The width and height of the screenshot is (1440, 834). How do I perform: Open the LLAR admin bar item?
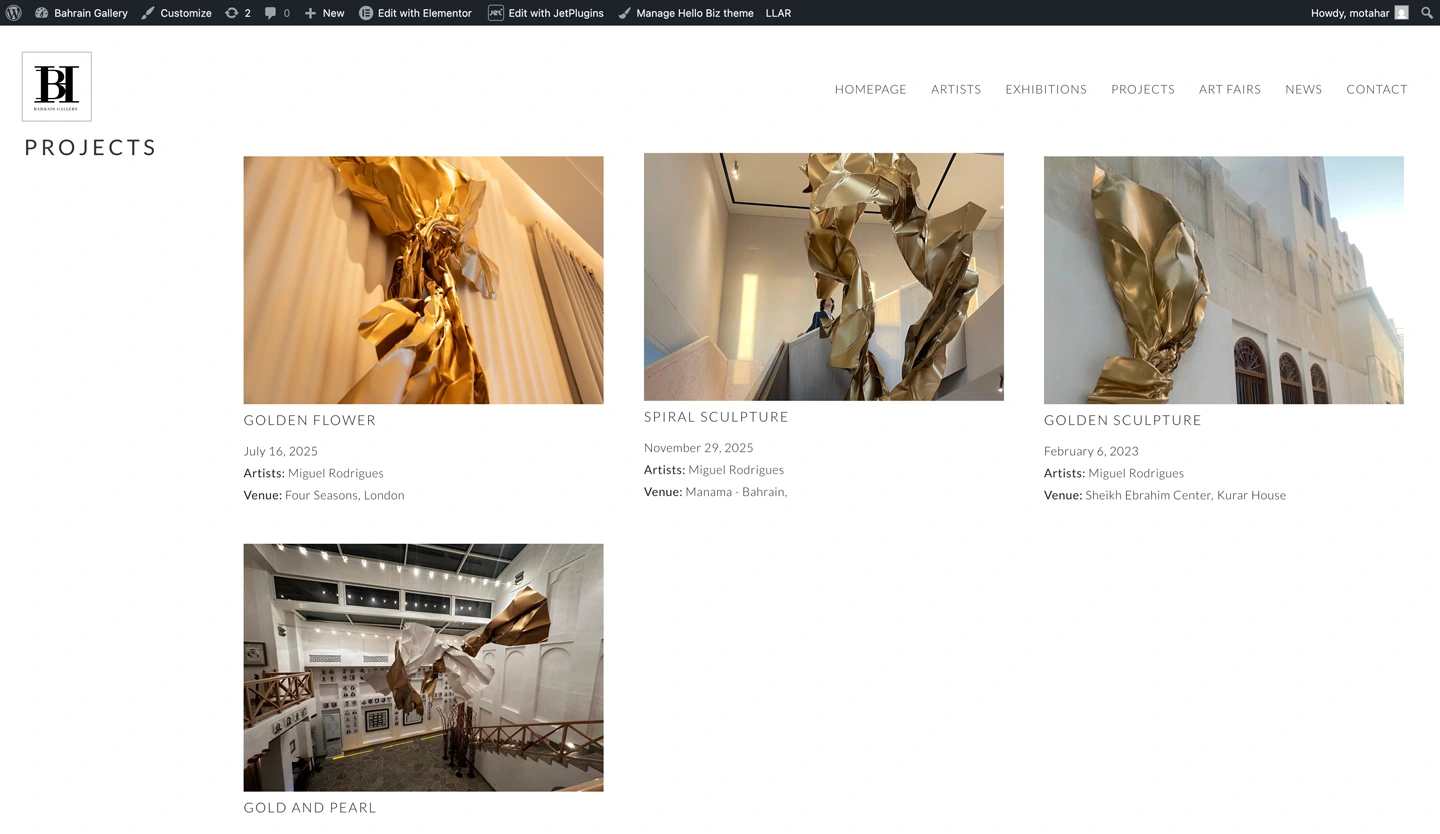point(778,13)
